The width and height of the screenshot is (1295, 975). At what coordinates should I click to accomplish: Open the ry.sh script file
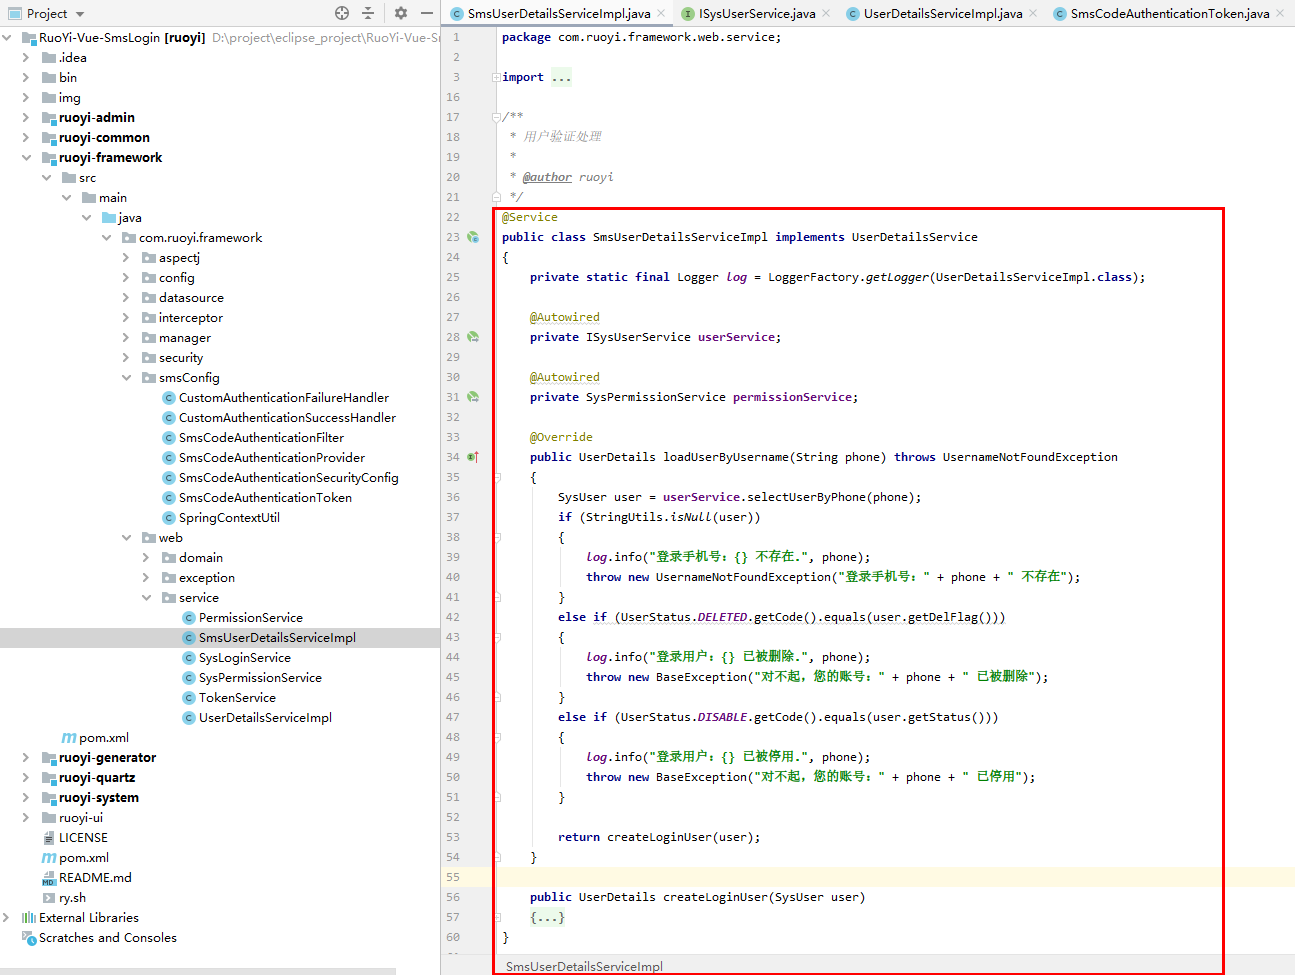72,898
